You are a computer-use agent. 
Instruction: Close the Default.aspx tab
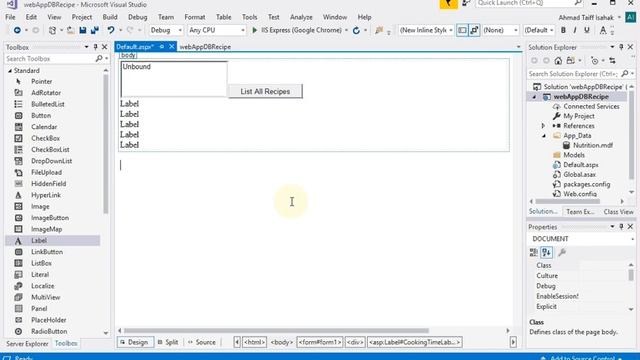(x=172, y=47)
